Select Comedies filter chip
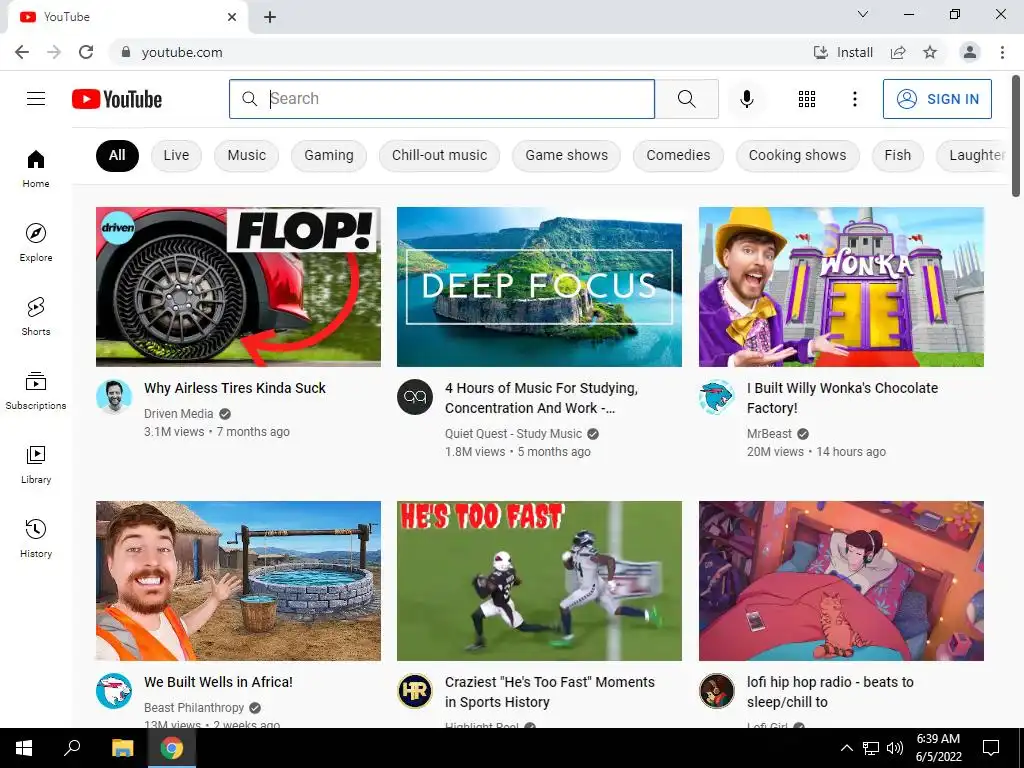1024x768 pixels. (x=678, y=155)
